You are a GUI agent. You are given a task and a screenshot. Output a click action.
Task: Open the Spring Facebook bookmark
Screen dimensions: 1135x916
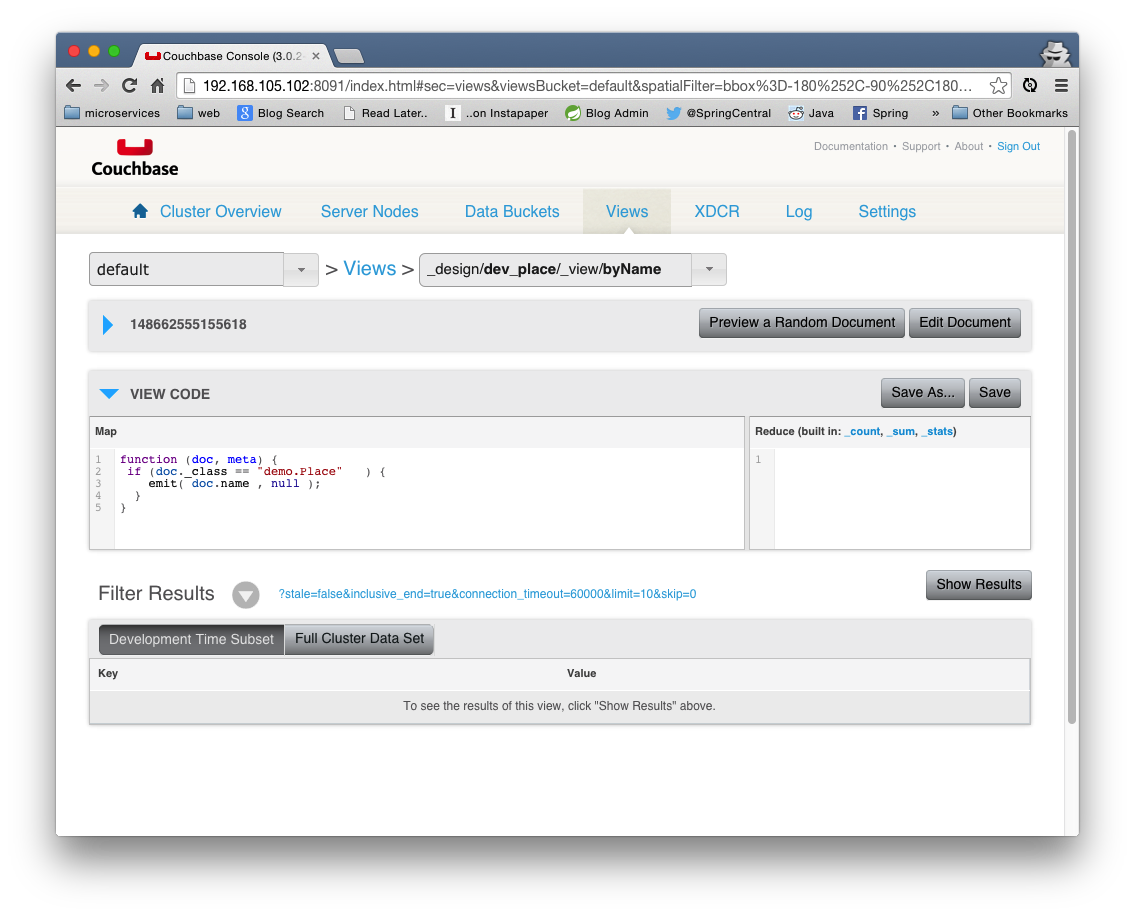click(880, 113)
